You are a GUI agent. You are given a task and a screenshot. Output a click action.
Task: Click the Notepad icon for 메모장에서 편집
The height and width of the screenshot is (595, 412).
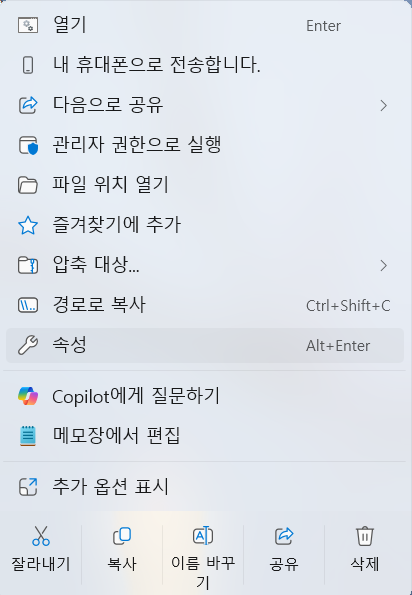[x=28, y=436]
